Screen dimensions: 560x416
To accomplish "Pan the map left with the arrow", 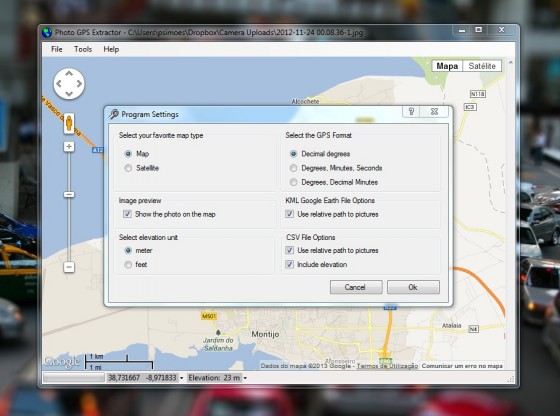I will [59, 84].
